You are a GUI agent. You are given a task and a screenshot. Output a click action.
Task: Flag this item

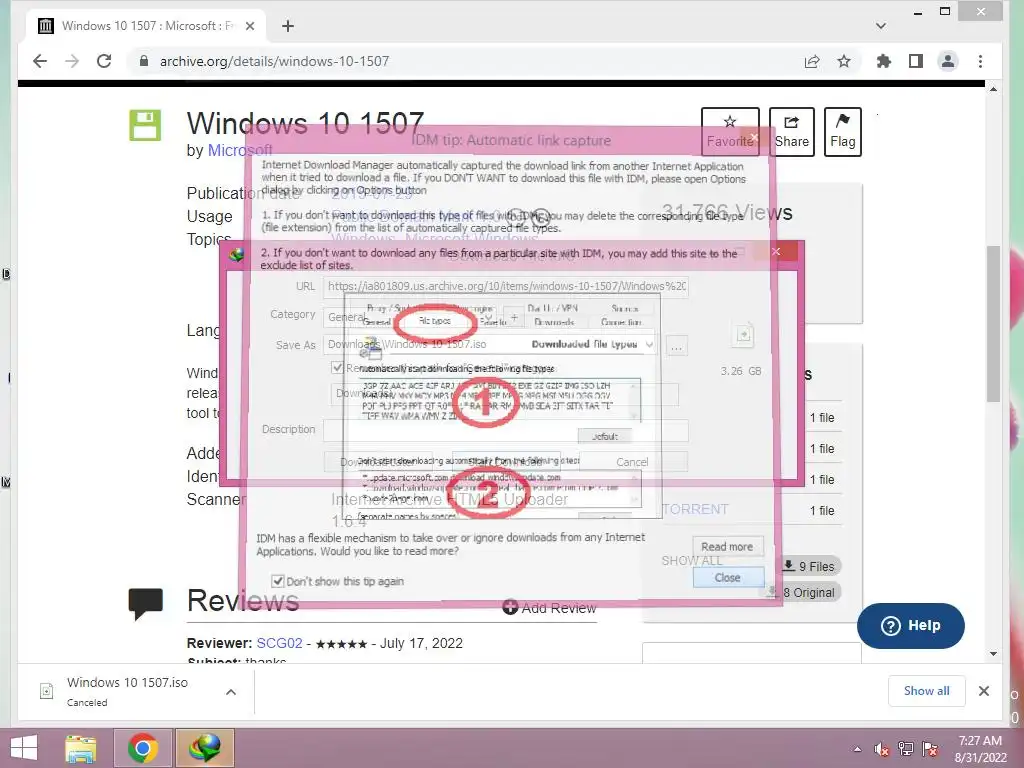tap(842, 131)
